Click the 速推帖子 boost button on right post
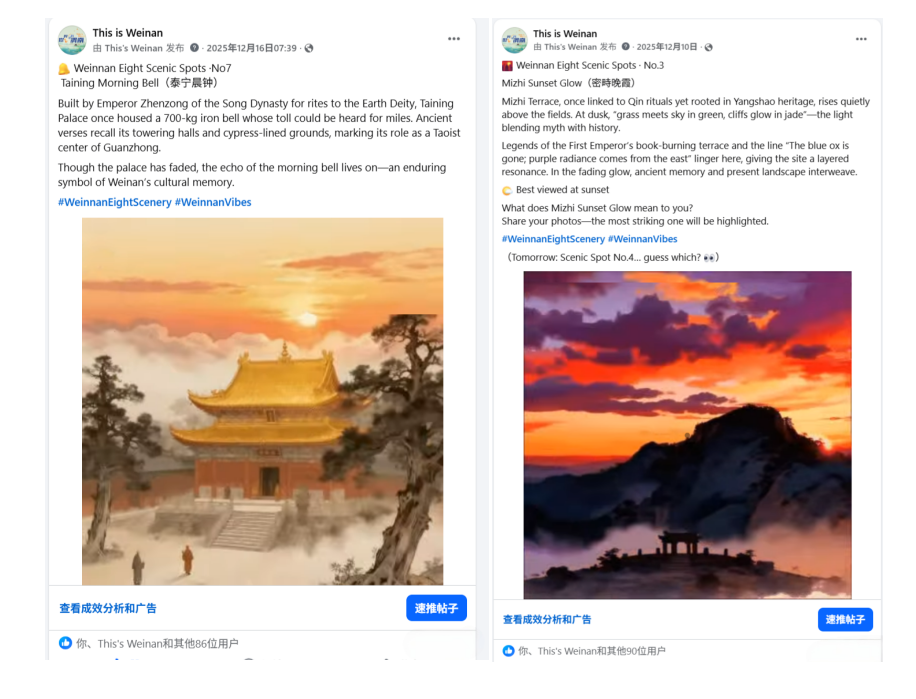The height and width of the screenshot is (699, 916). pyautogui.click(x=845, y=619)
